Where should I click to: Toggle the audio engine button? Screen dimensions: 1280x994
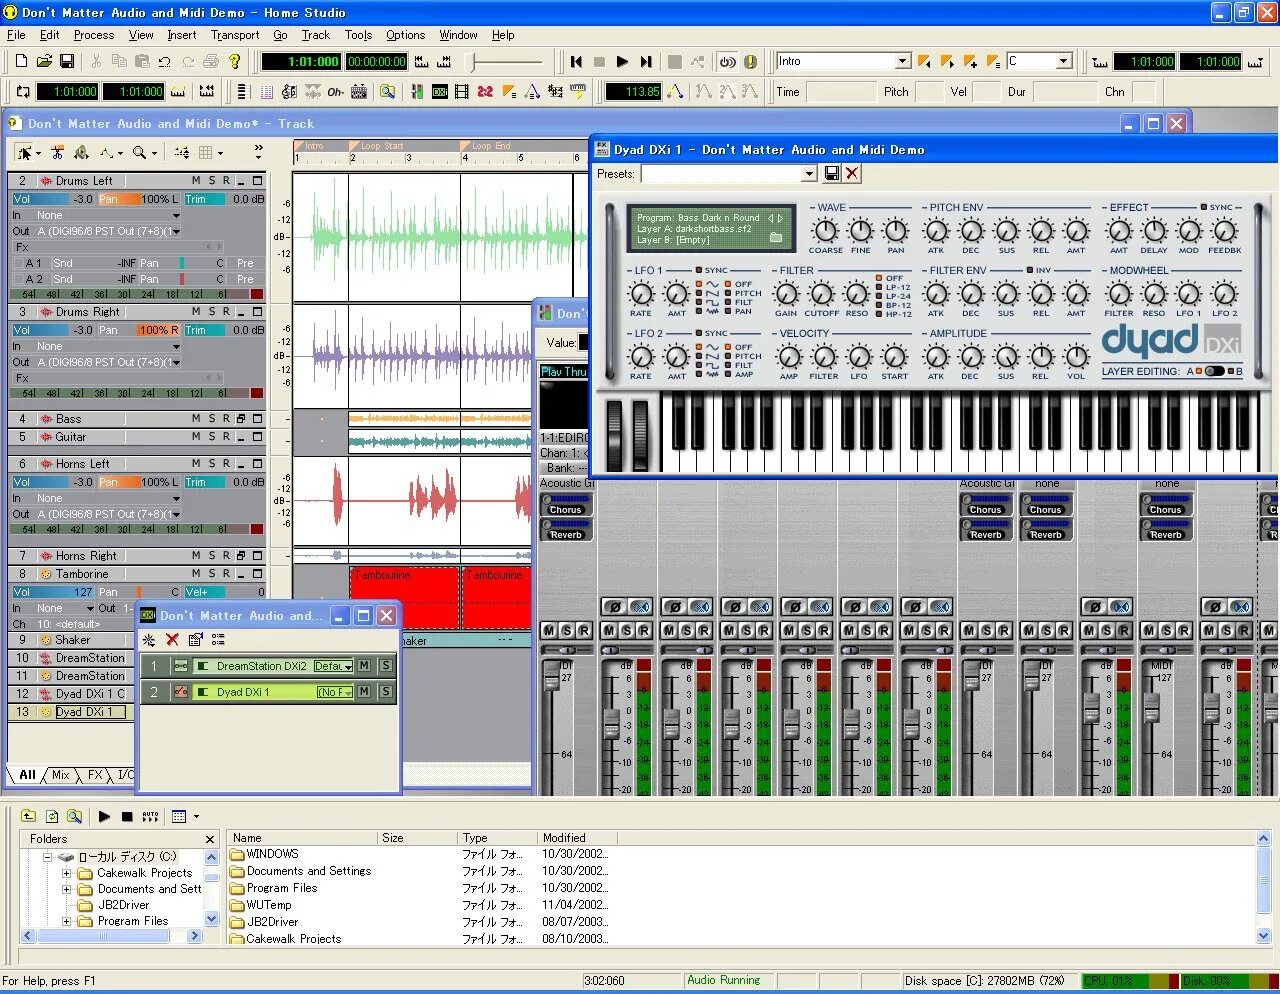click(727, 61)
